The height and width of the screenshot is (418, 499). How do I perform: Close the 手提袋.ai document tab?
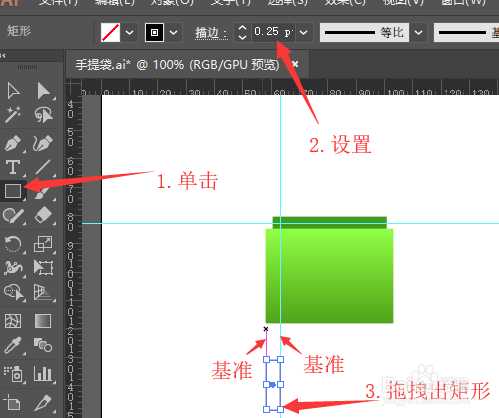point(295,64)
